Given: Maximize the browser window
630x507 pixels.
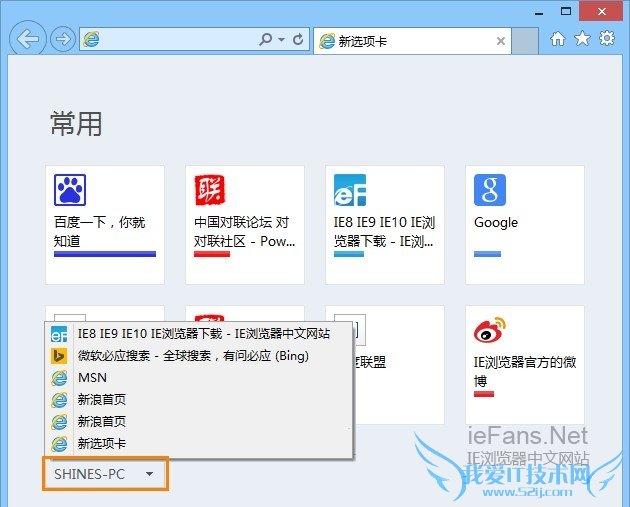Looking at the screenshot, I should coord(566,11).
